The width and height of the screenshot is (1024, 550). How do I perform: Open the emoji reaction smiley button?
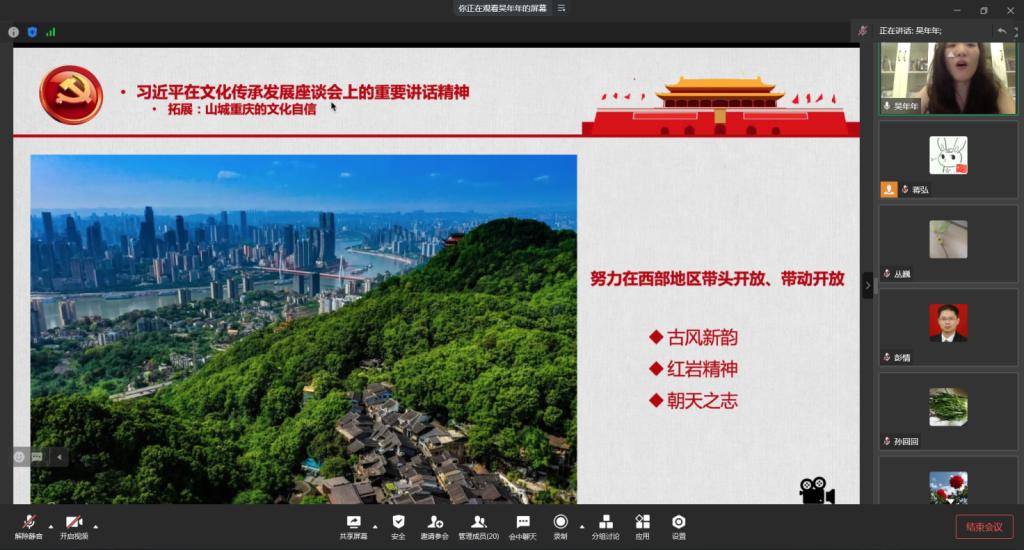click(x=19, y=456)
